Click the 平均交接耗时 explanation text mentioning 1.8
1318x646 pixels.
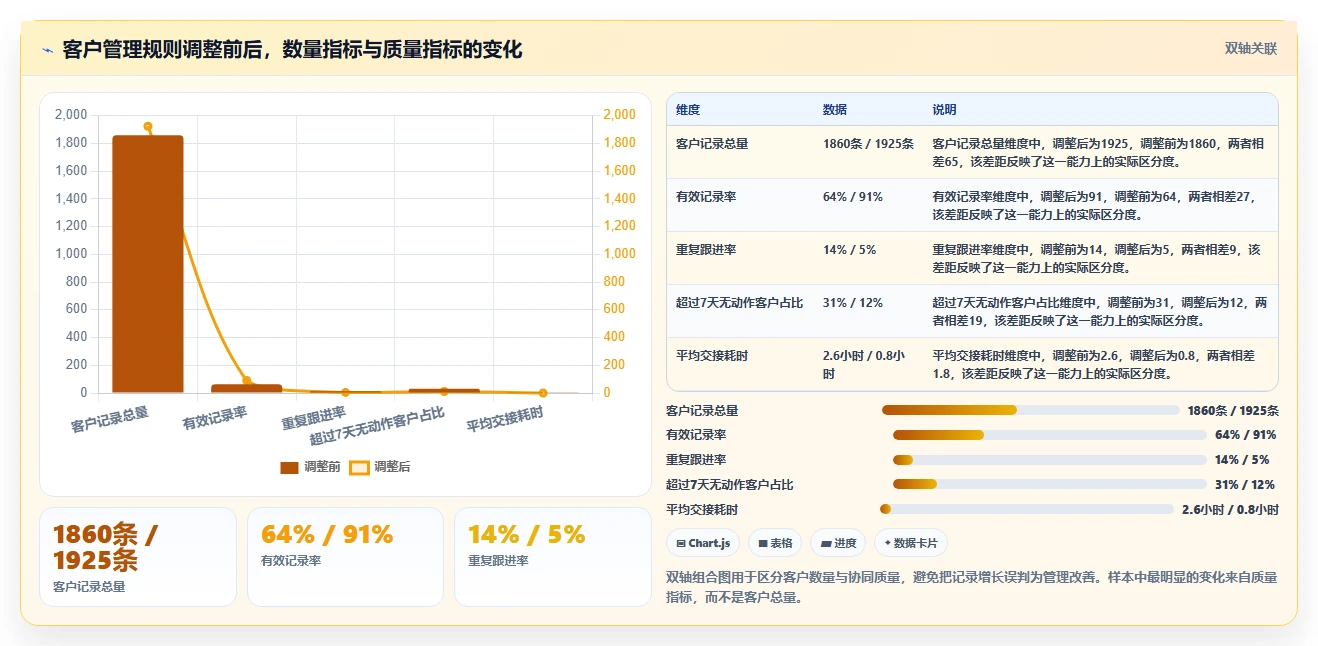pyautogui.click(x=1093, y=364)
